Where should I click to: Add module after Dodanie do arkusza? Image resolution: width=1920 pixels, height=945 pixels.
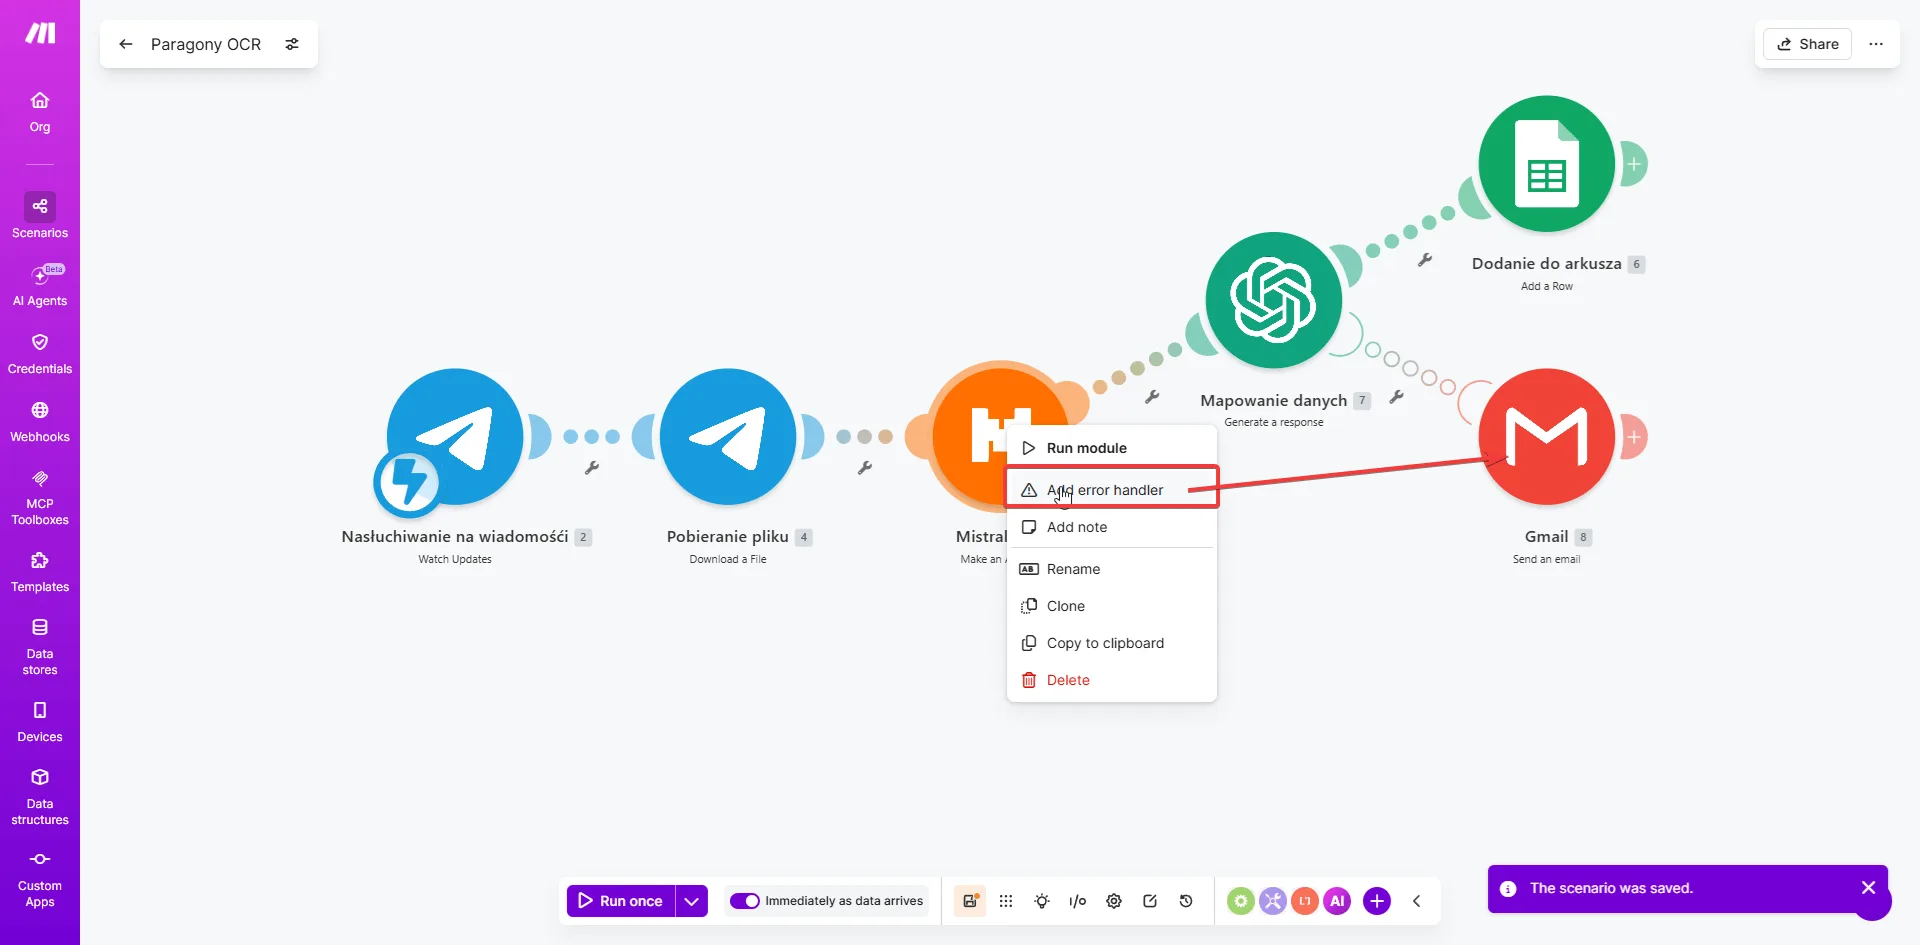pyautogui.click(x=1634, y=164)
